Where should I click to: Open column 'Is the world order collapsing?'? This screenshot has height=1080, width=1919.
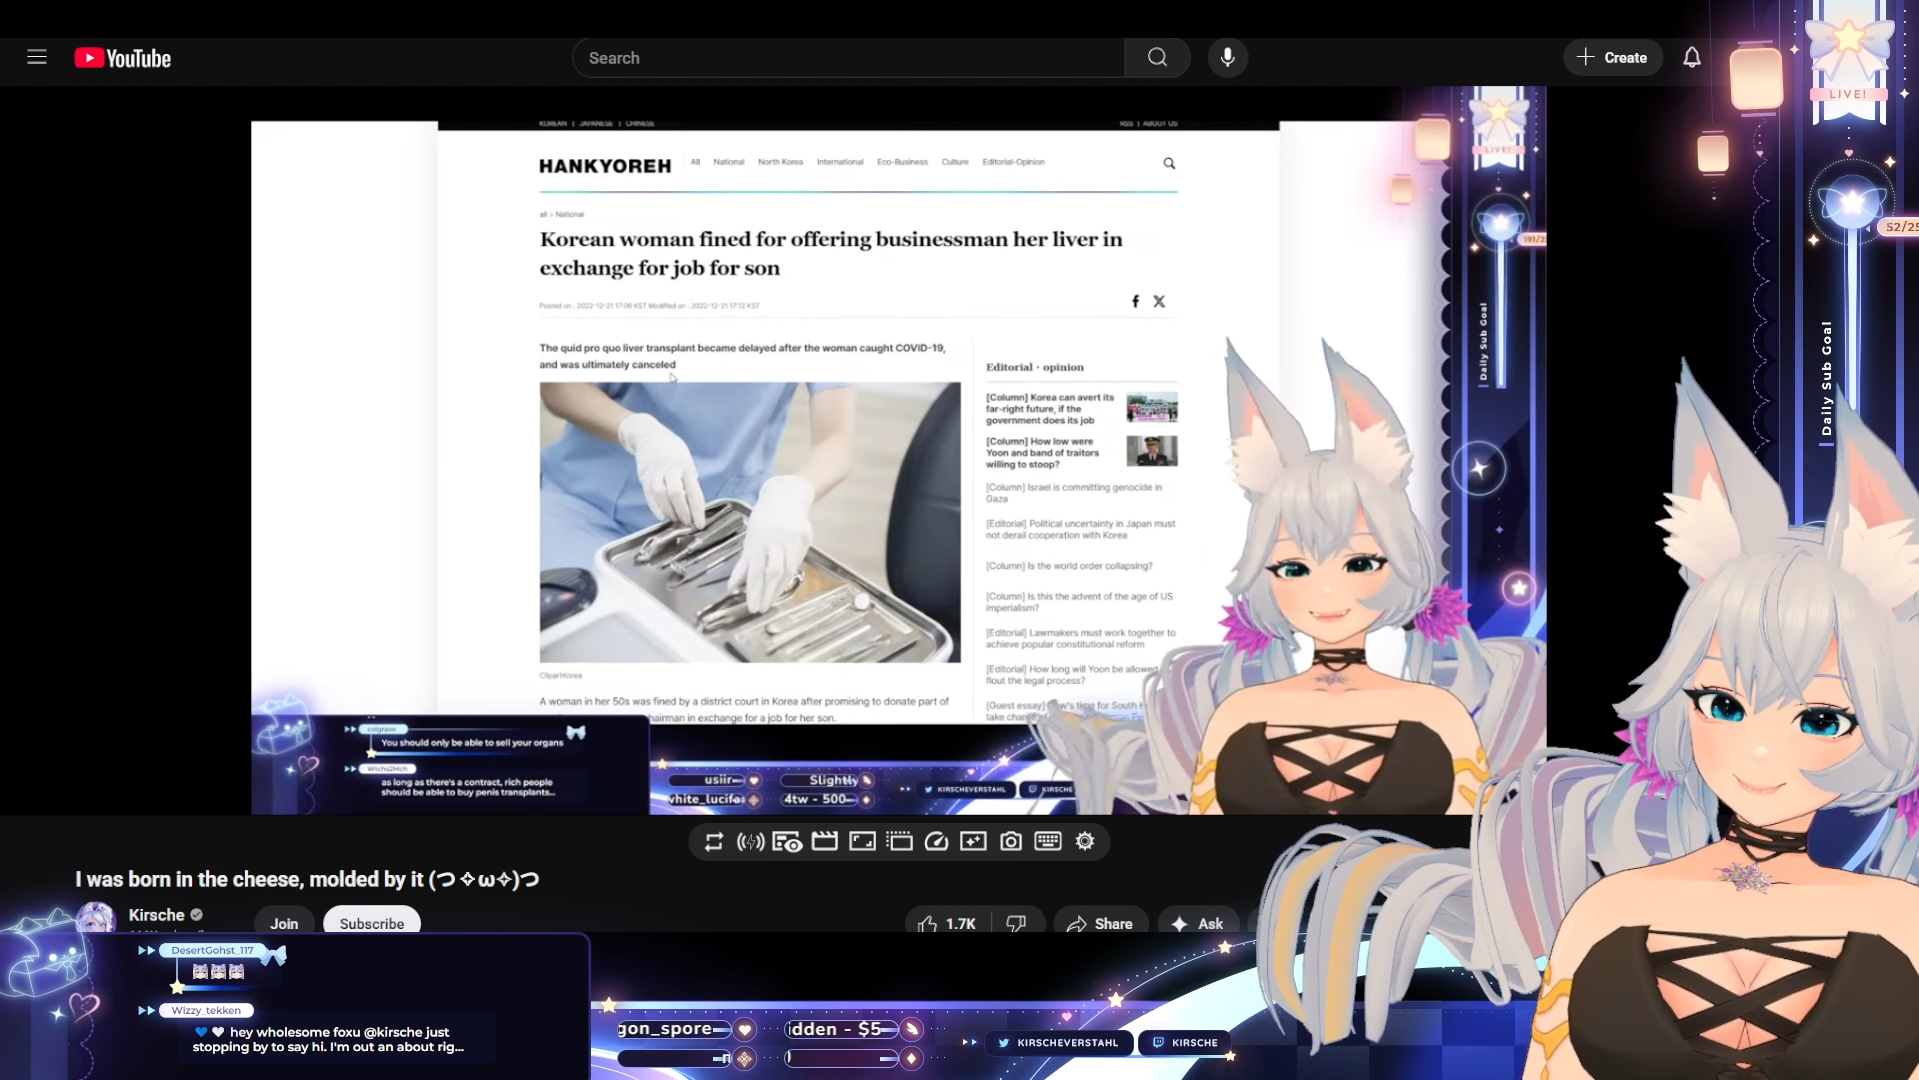(x=1069, y=566)
